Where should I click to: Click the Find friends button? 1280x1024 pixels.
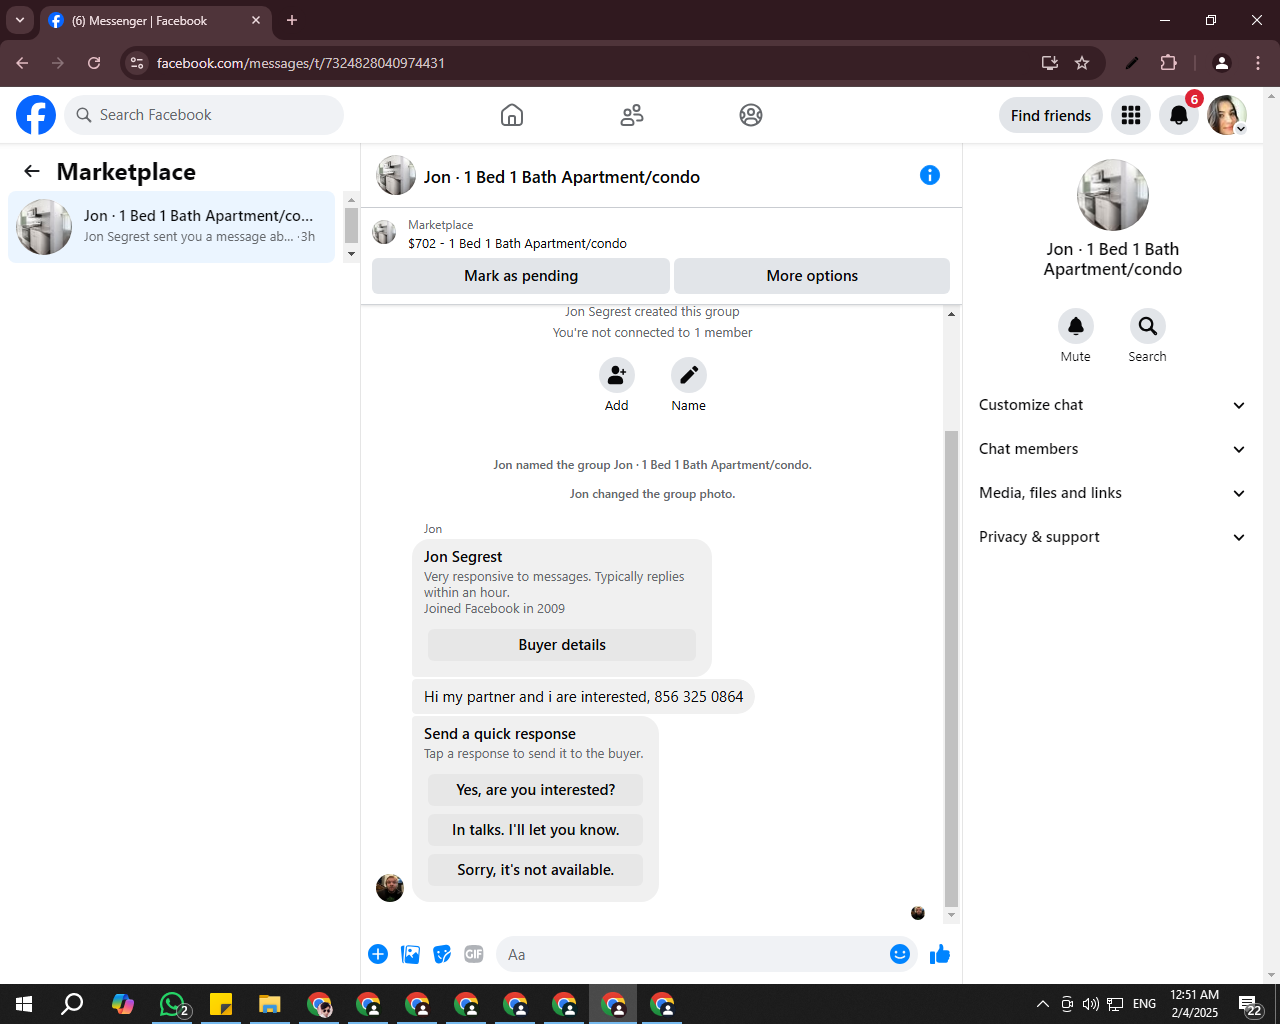[x=1051, y=115]
